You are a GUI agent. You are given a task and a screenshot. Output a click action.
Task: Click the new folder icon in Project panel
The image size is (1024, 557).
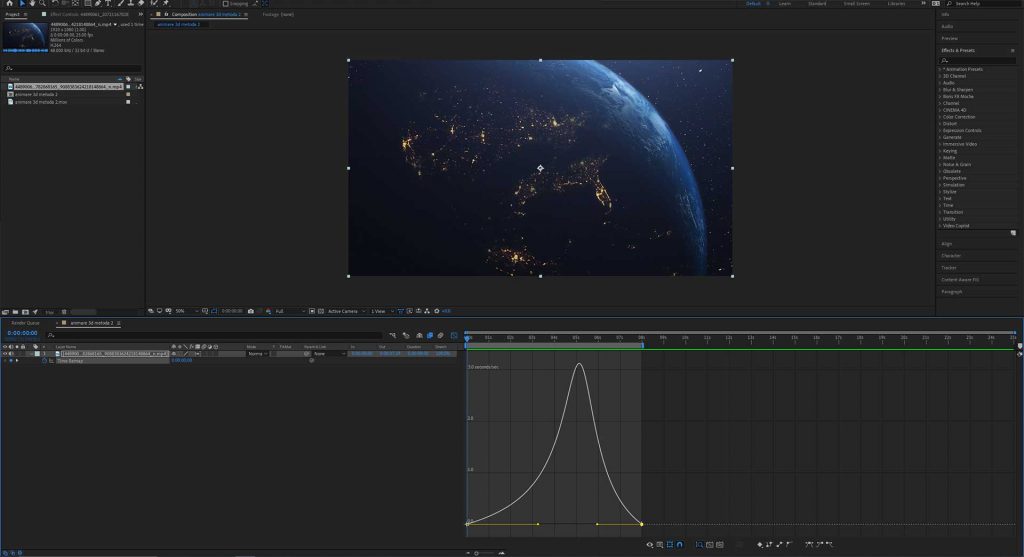tap(15, 312)
